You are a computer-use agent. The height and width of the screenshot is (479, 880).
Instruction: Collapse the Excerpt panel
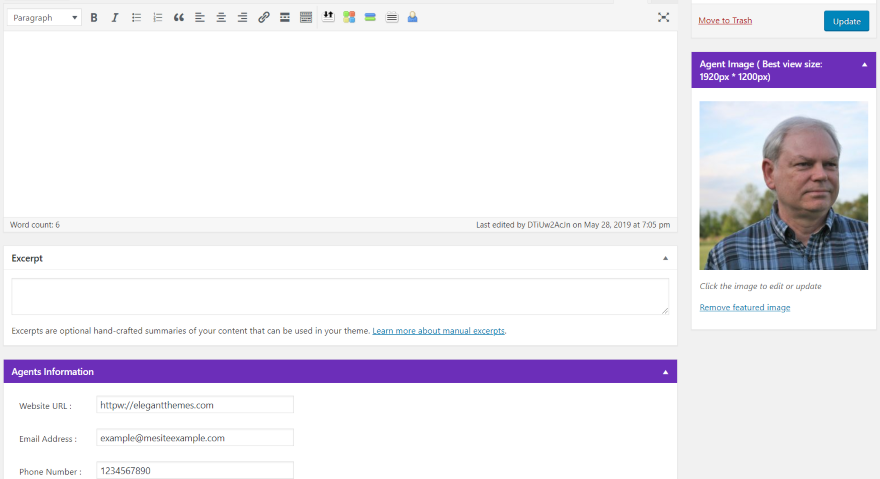pyautogui.click(x=665, y=258)
